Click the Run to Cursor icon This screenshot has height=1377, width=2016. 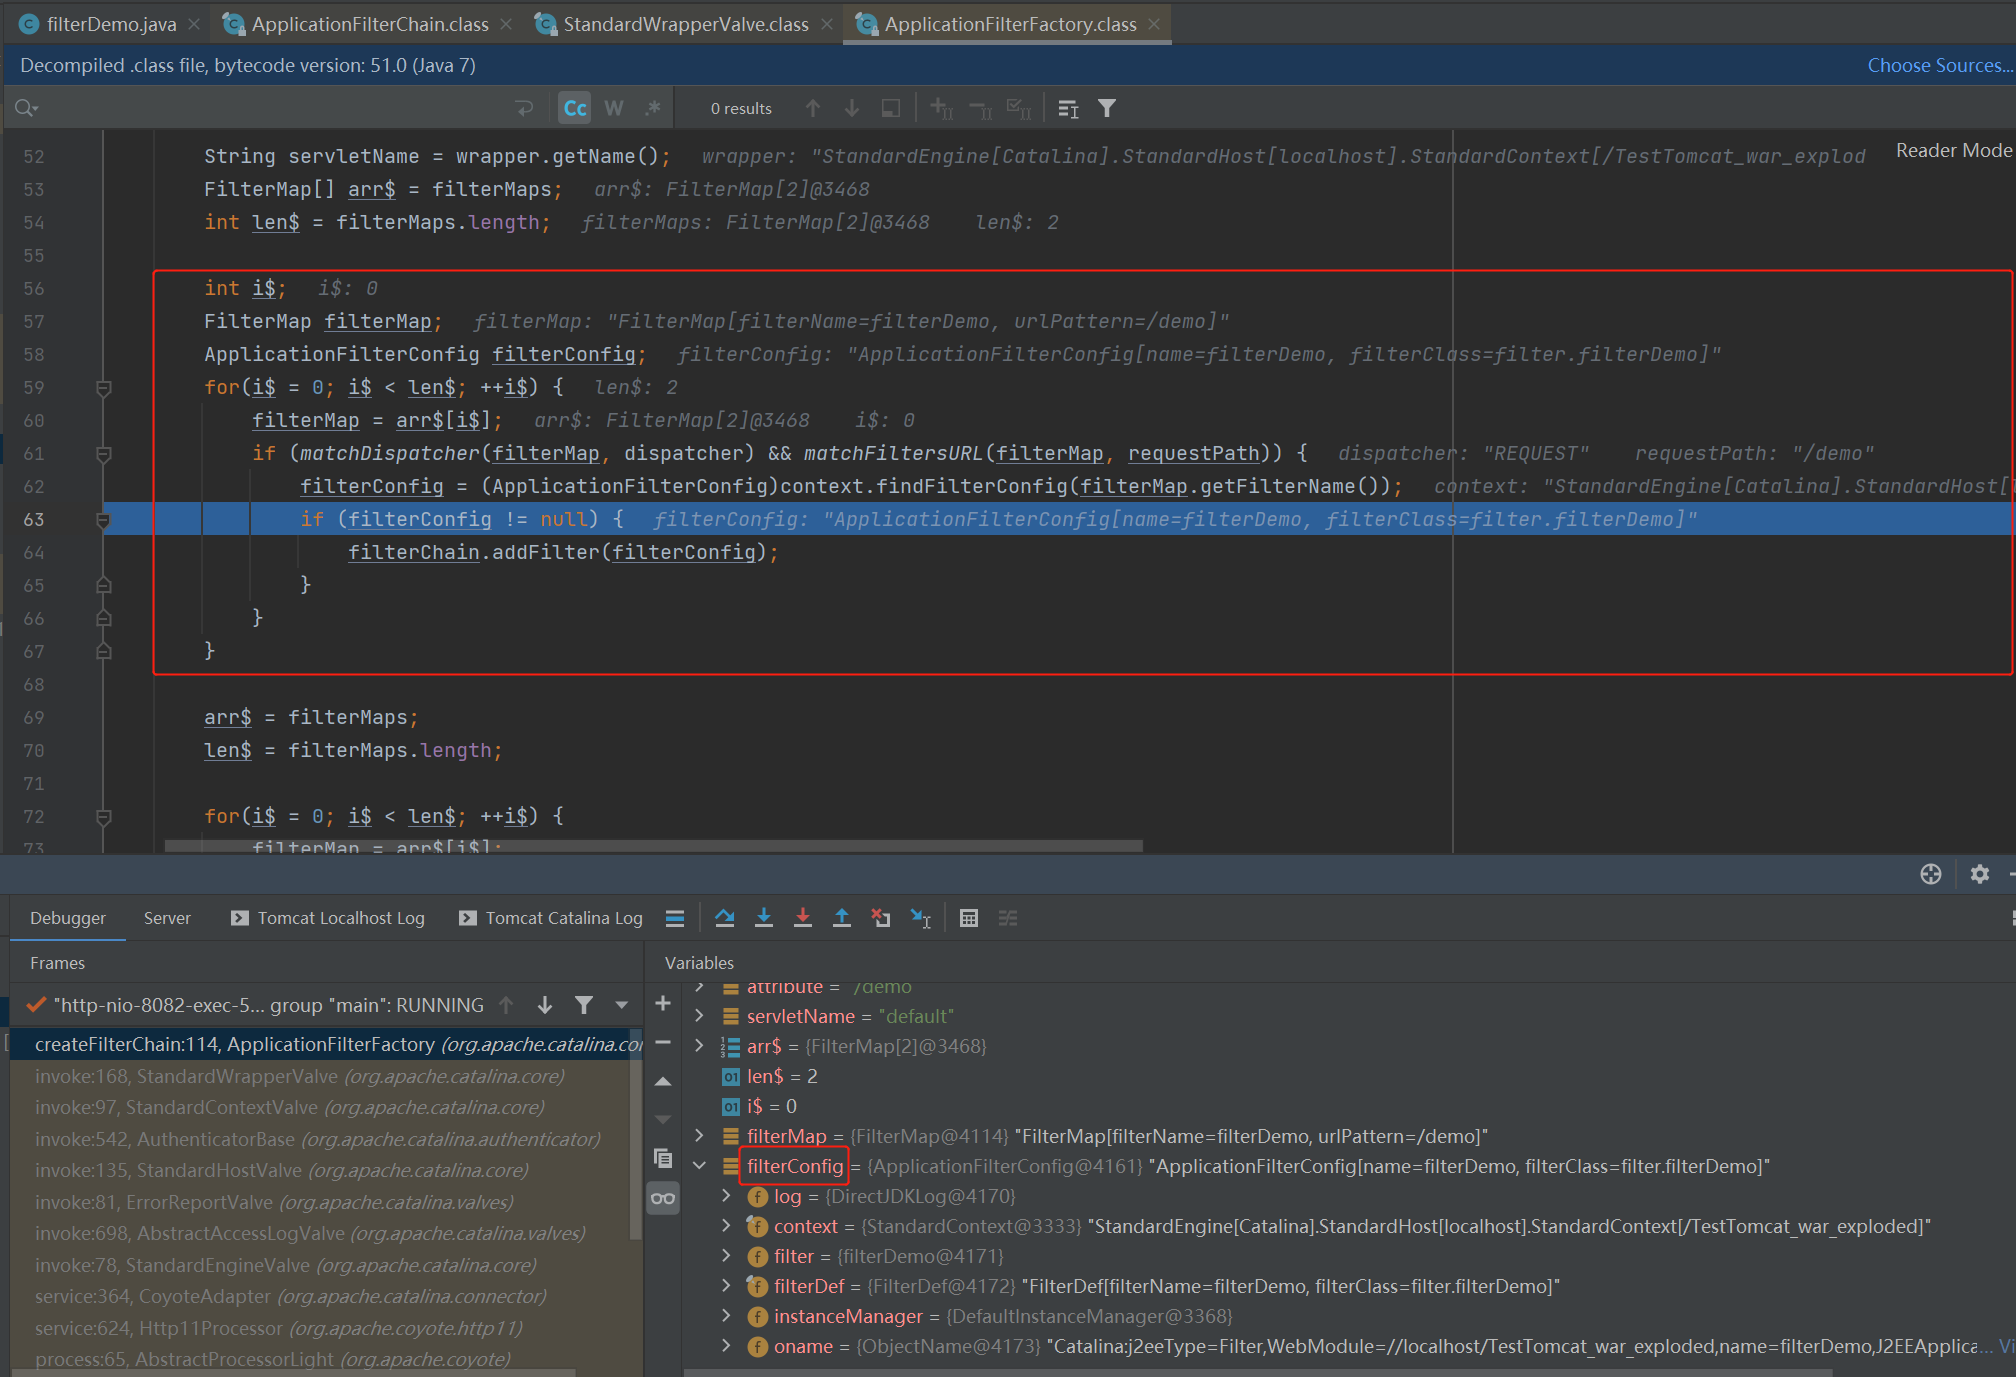pyautogui.click(x=921, y=918)
